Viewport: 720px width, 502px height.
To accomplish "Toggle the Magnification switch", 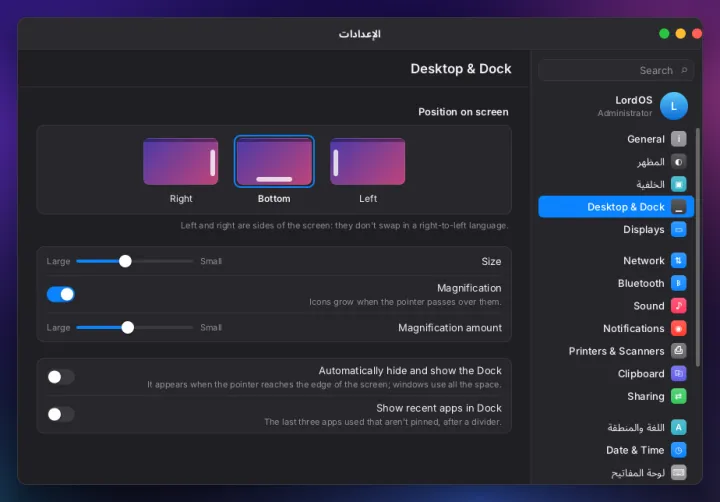I will 61,294.
